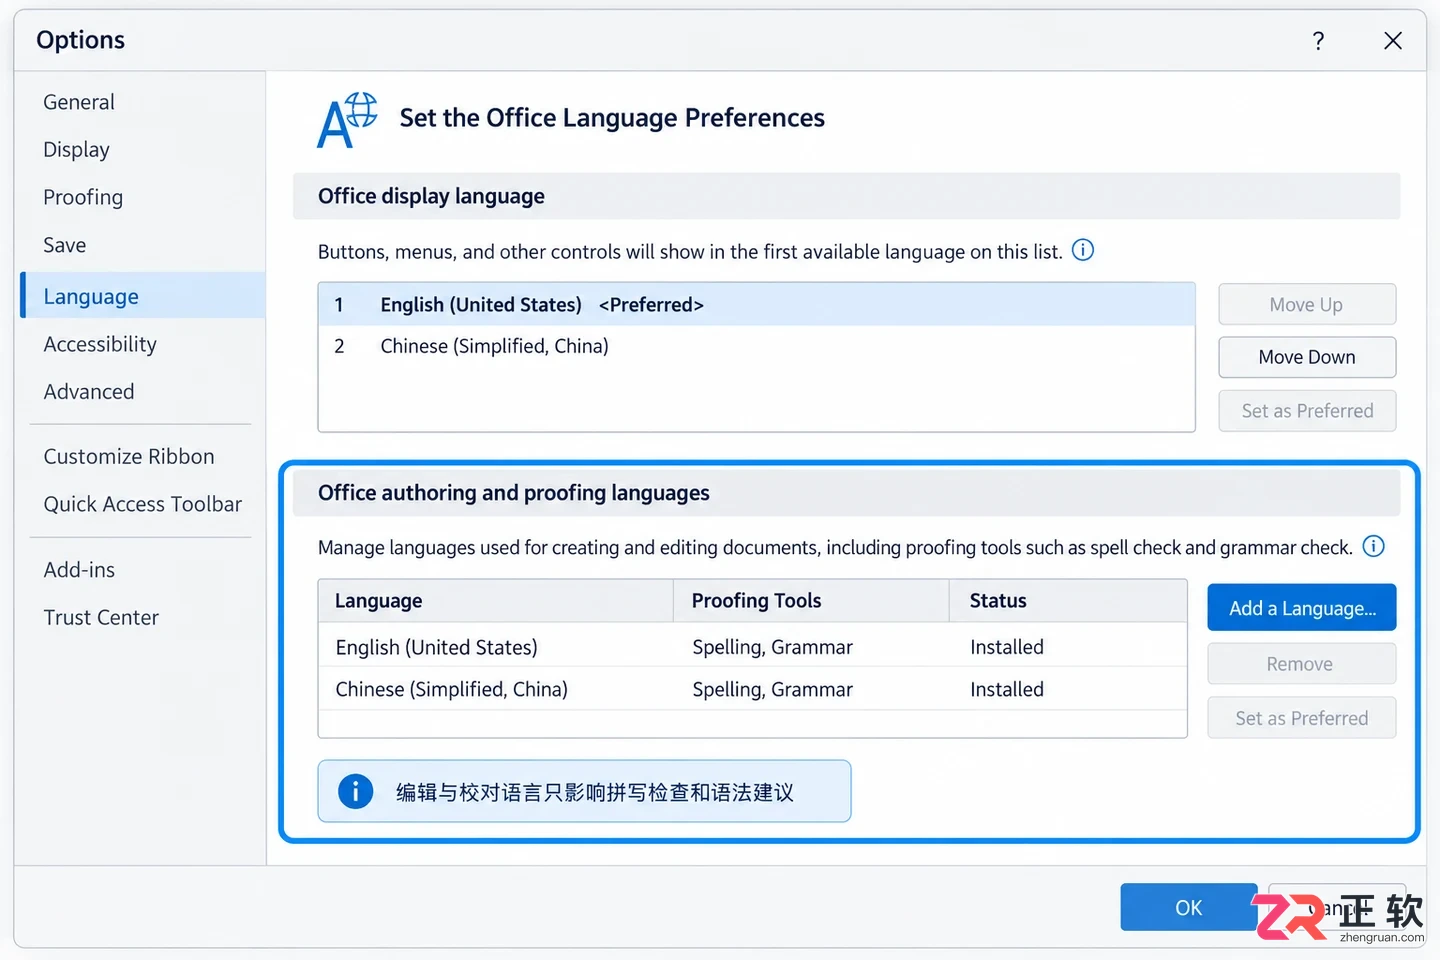Screen dimensions: 1440x960
Task: Click the Office language globe icon
Action: coord(347,120)
